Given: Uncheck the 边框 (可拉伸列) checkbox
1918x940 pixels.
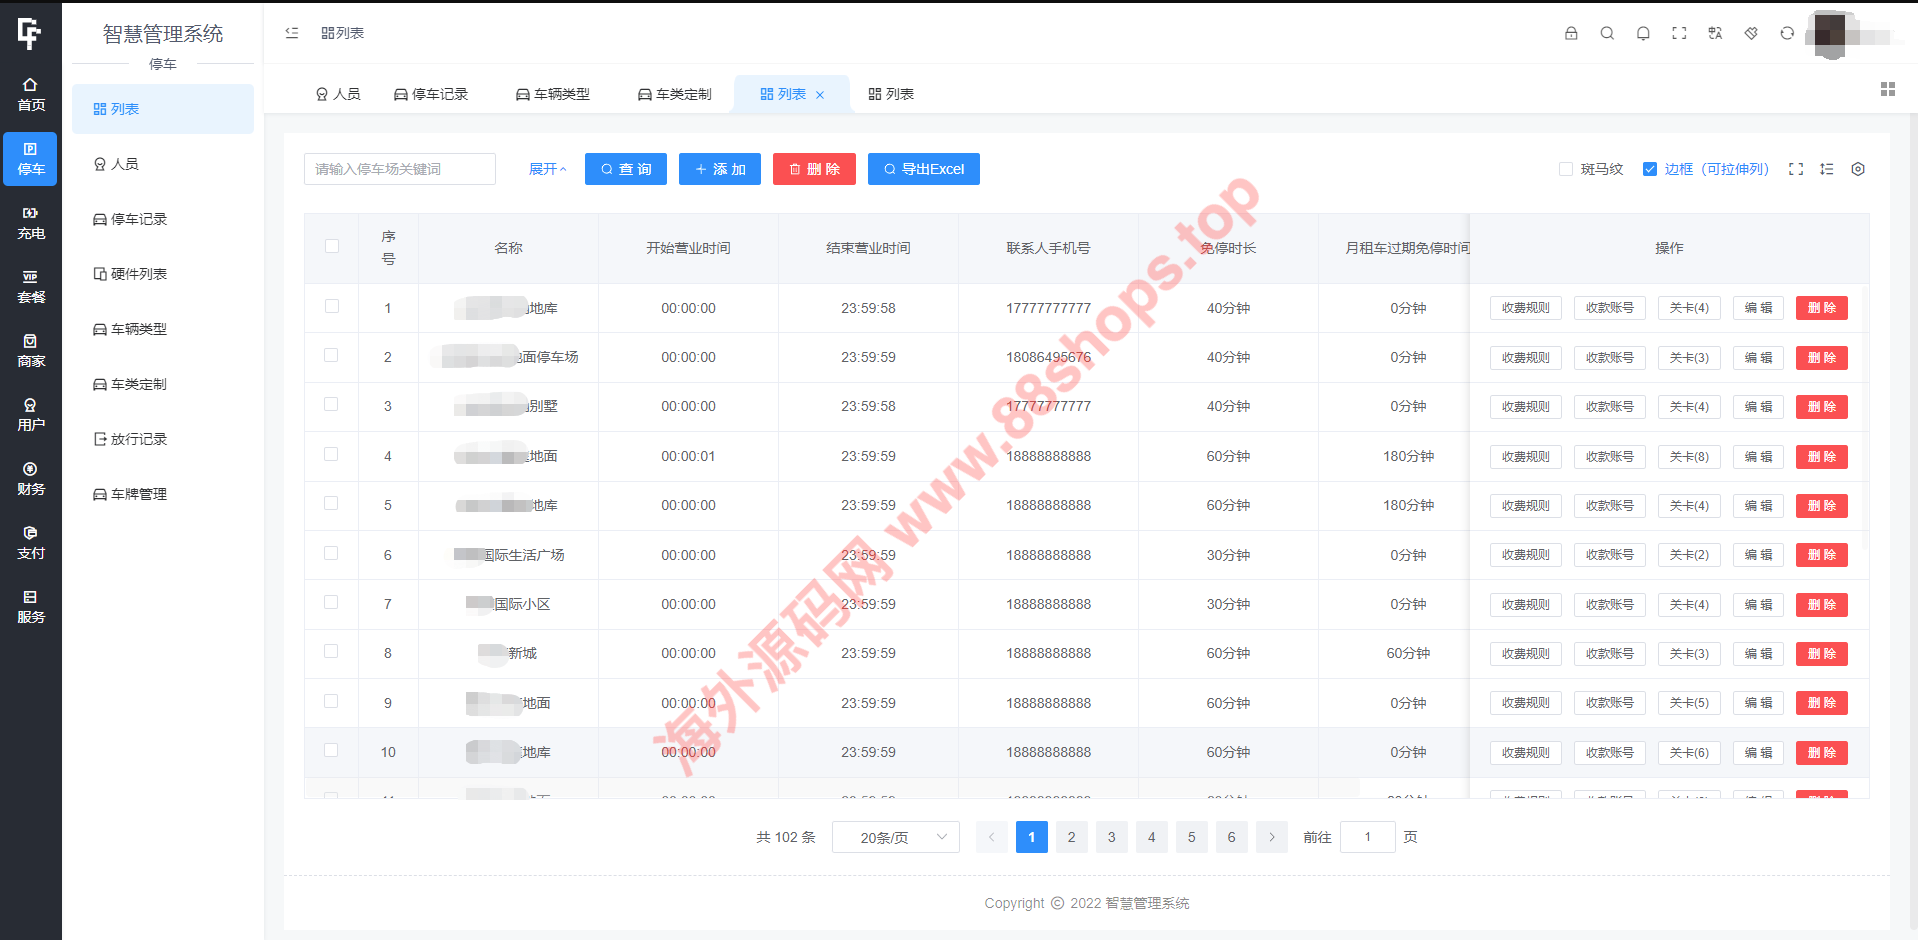Looking at the screenshot, I should click(1650, 169).
